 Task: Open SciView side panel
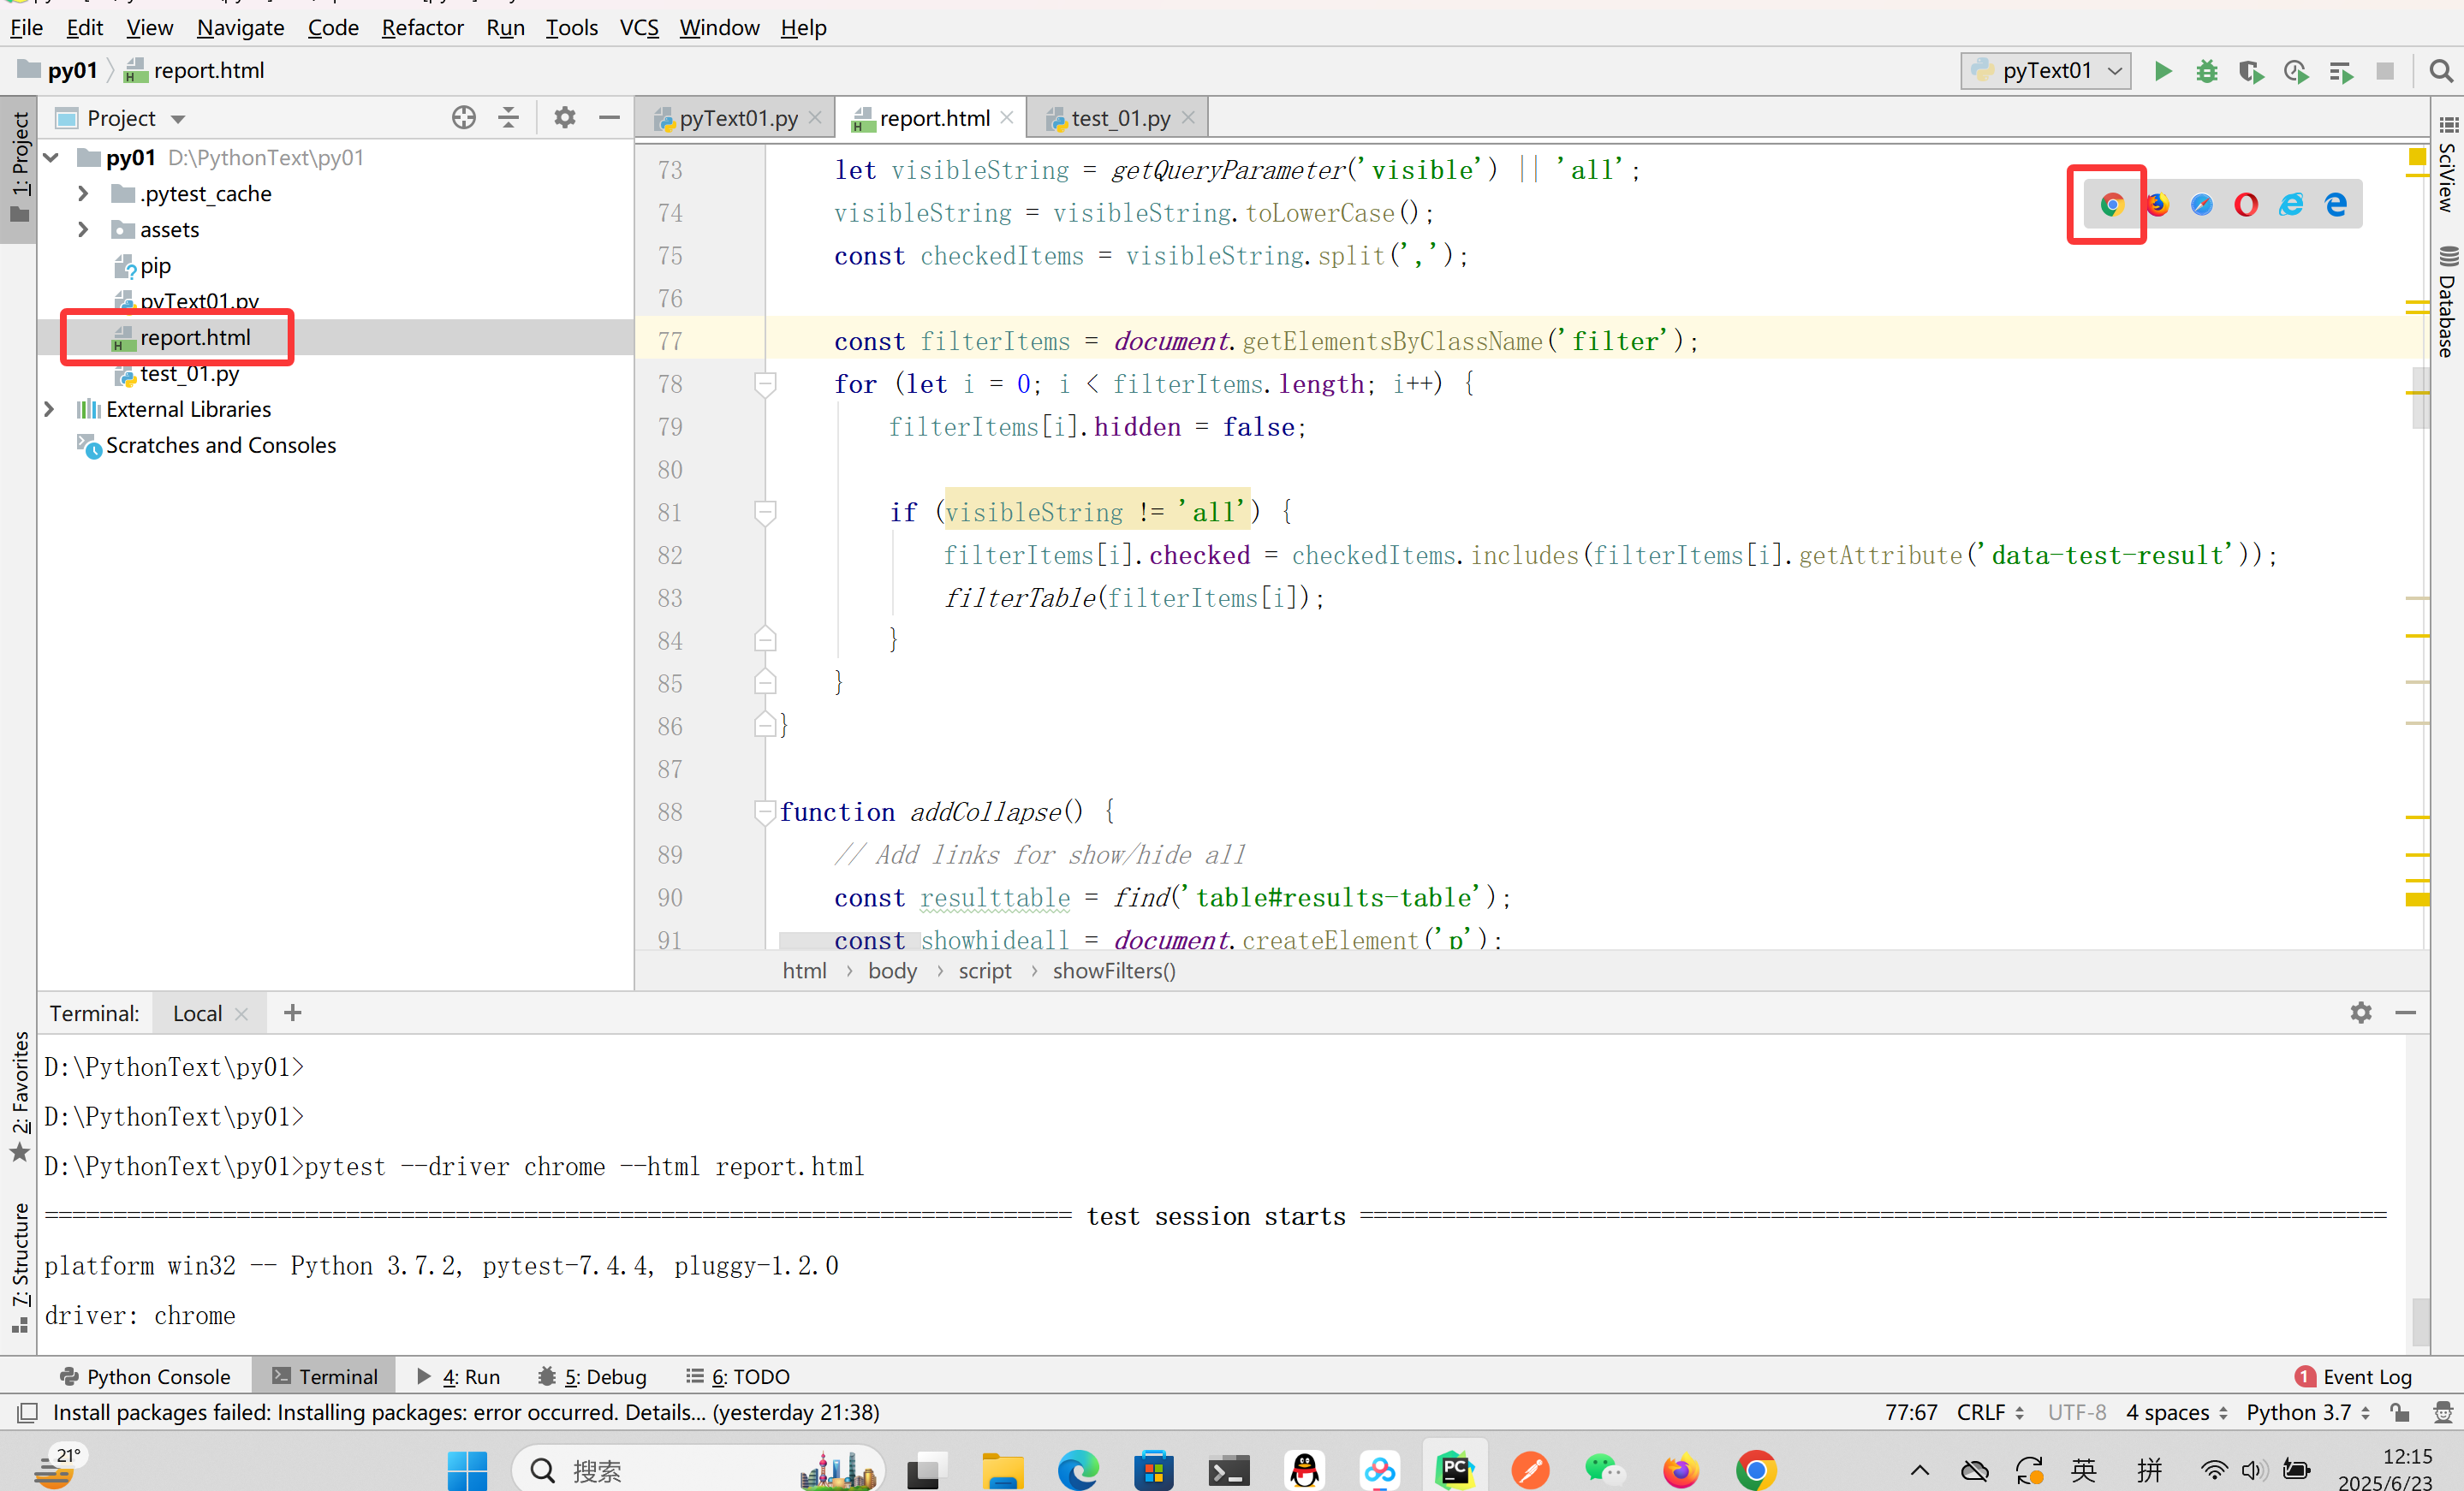point(2446,166)
